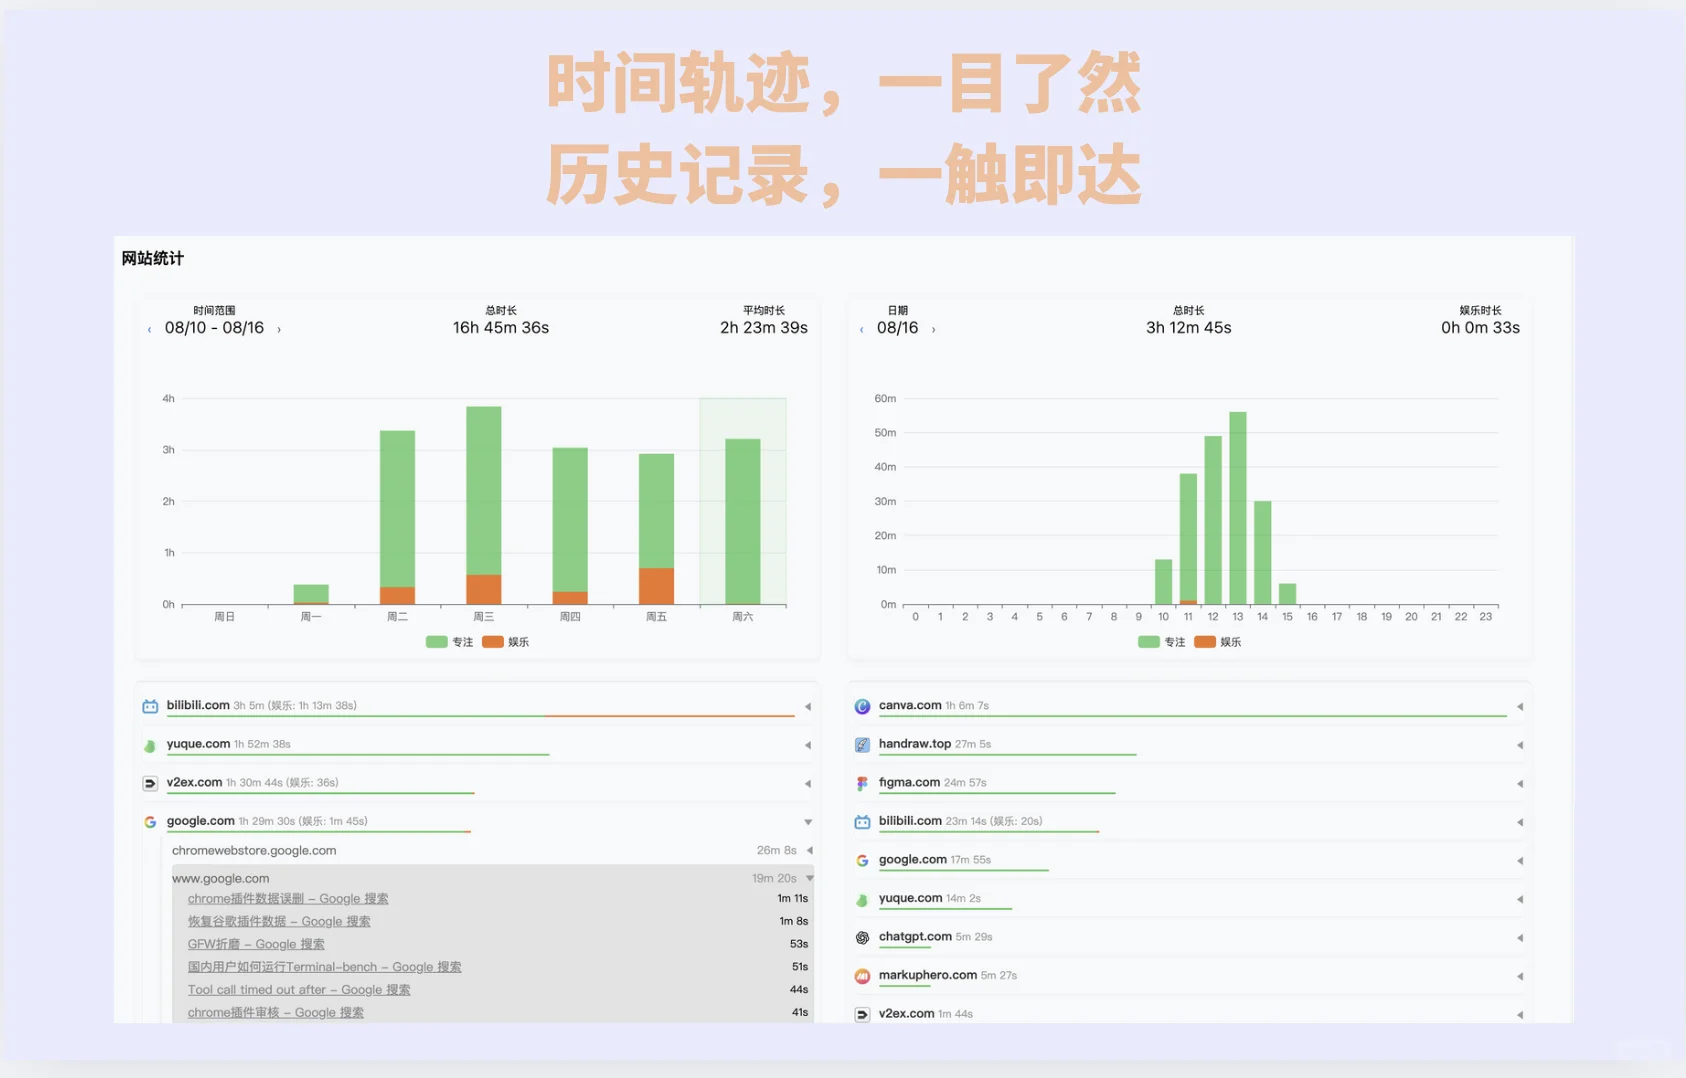
Task: Click the Google favicon next to google.com
Action: [149, 821]
